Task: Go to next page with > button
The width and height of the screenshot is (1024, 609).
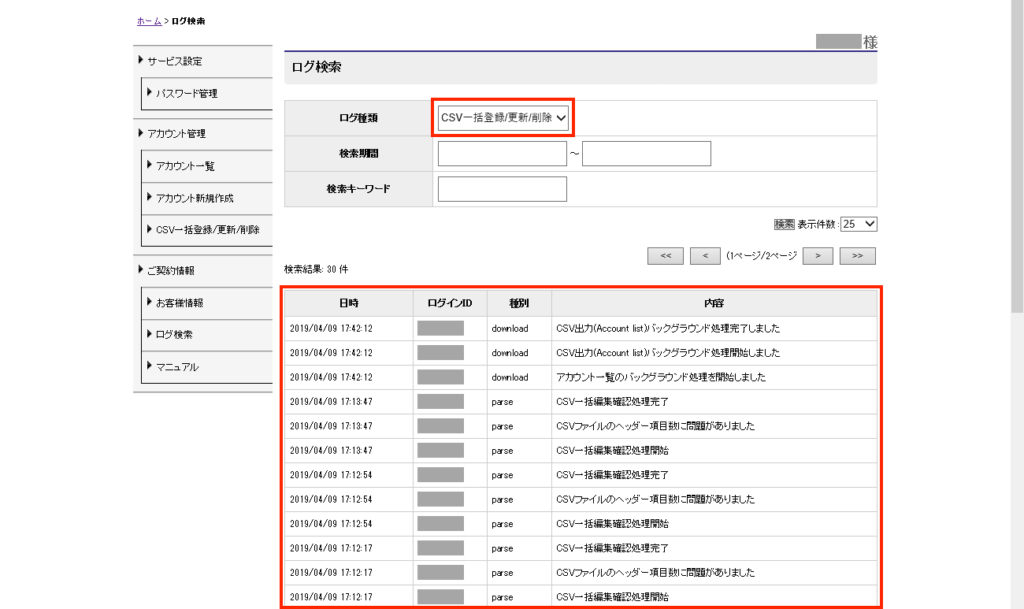Action: (x=818, y=256)
